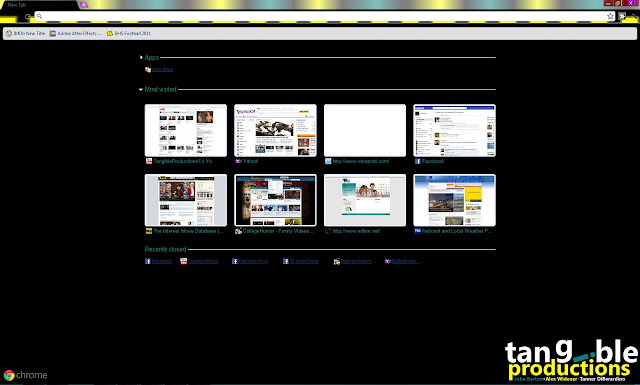
Task: Minimize the Chrome window
Action: coord(609,3)
